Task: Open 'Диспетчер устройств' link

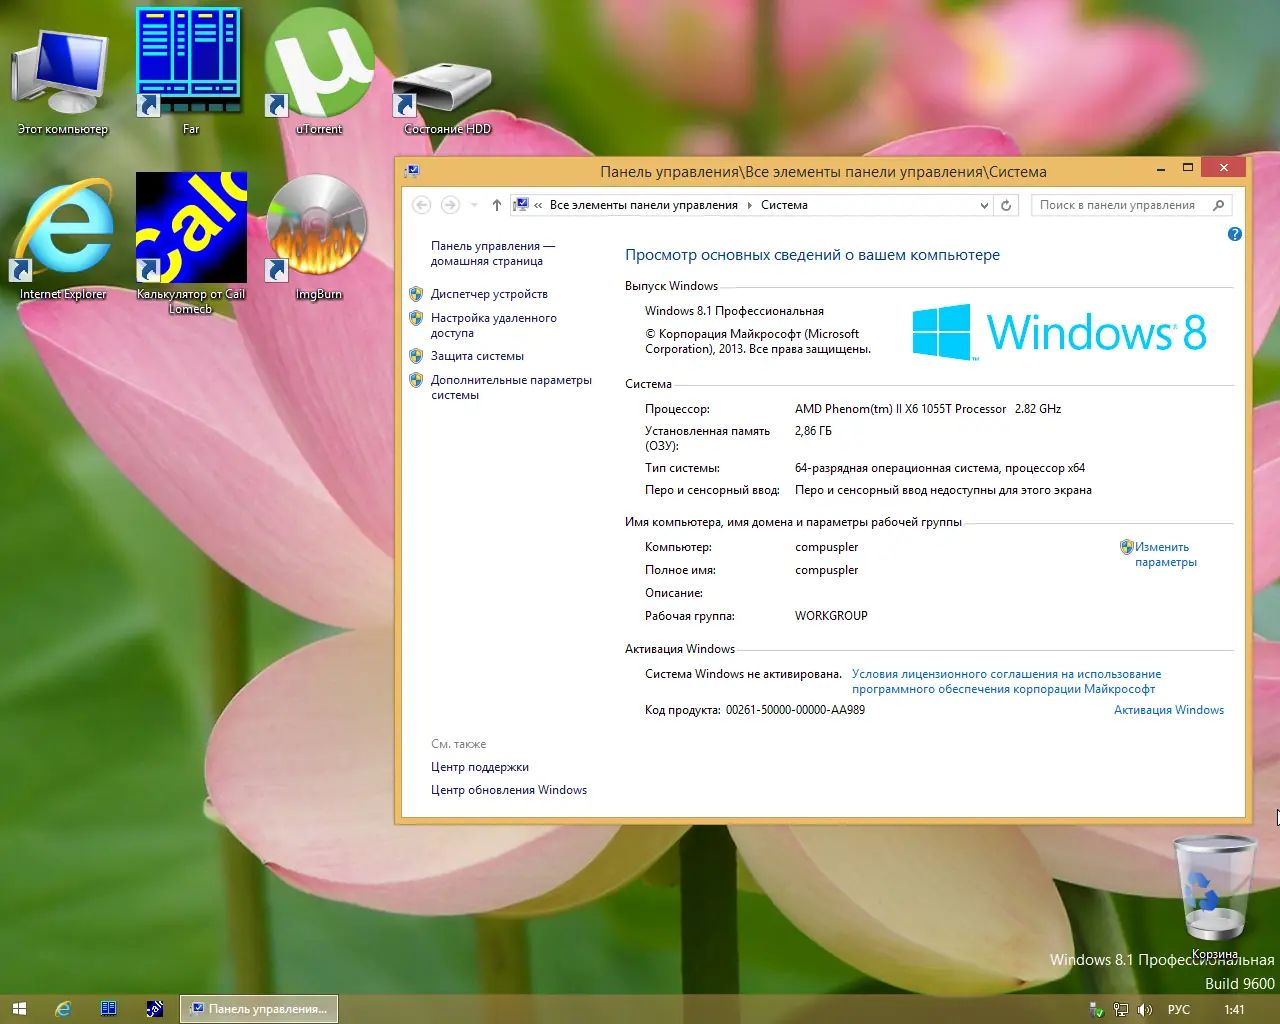Action: click(x=489, y=294)
